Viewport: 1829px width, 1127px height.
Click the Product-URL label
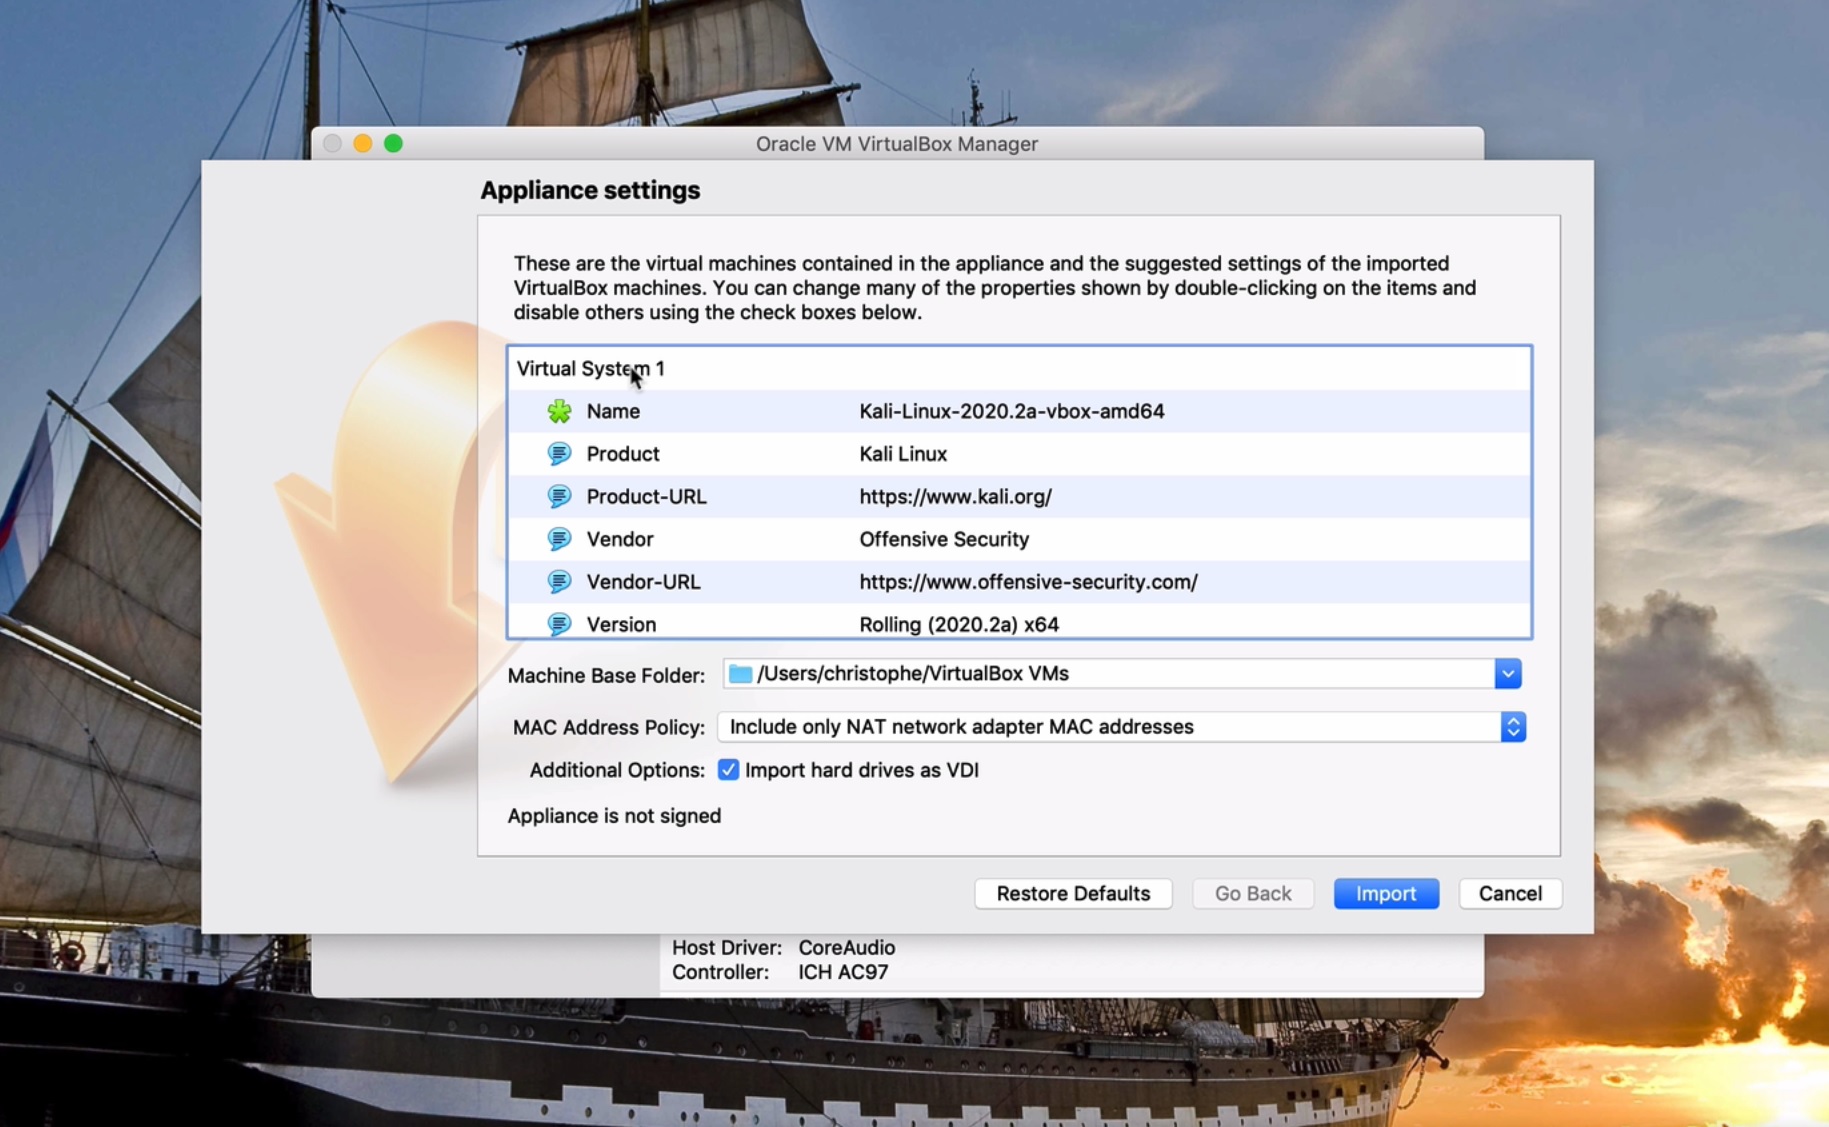tap(646, 496)
